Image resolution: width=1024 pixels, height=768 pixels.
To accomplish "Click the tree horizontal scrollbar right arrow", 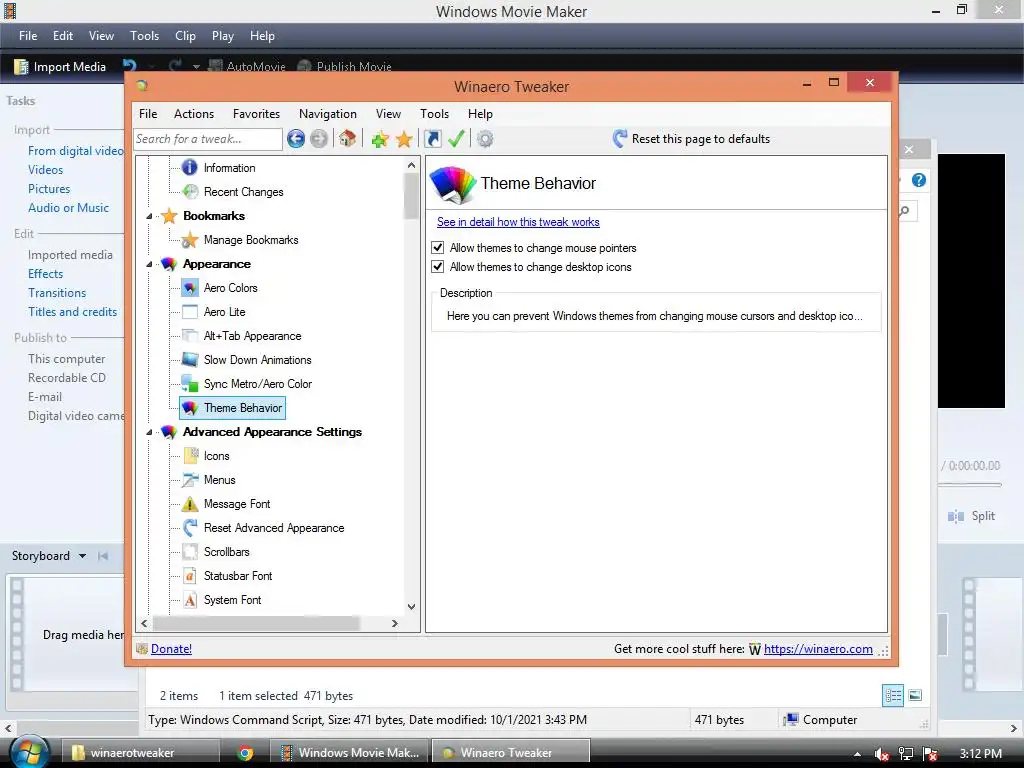I will pos(394,624).
